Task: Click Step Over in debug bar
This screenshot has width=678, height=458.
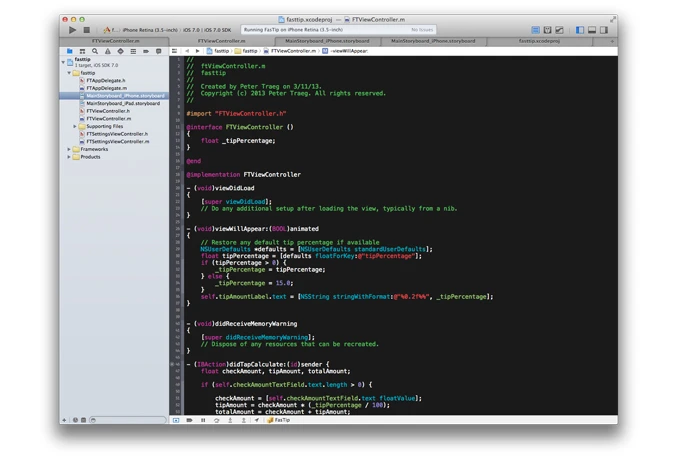Action: tap(217, 420)
